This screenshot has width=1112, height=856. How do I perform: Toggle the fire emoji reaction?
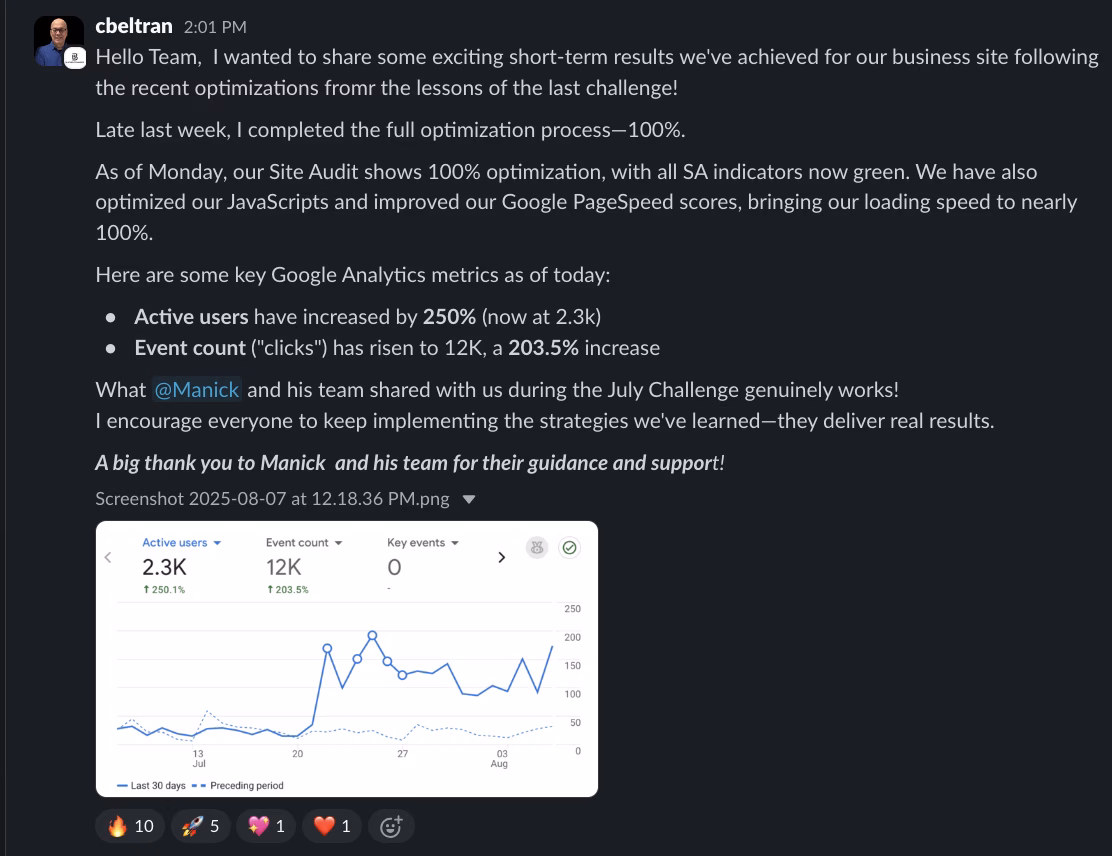pyautogui.click(x=130, y=826)
